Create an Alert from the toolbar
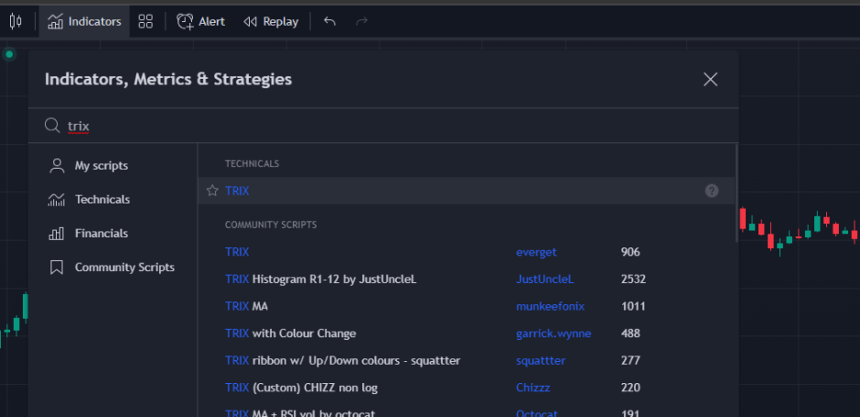Screen dimensions: 860x417 (x=201, y=21)
